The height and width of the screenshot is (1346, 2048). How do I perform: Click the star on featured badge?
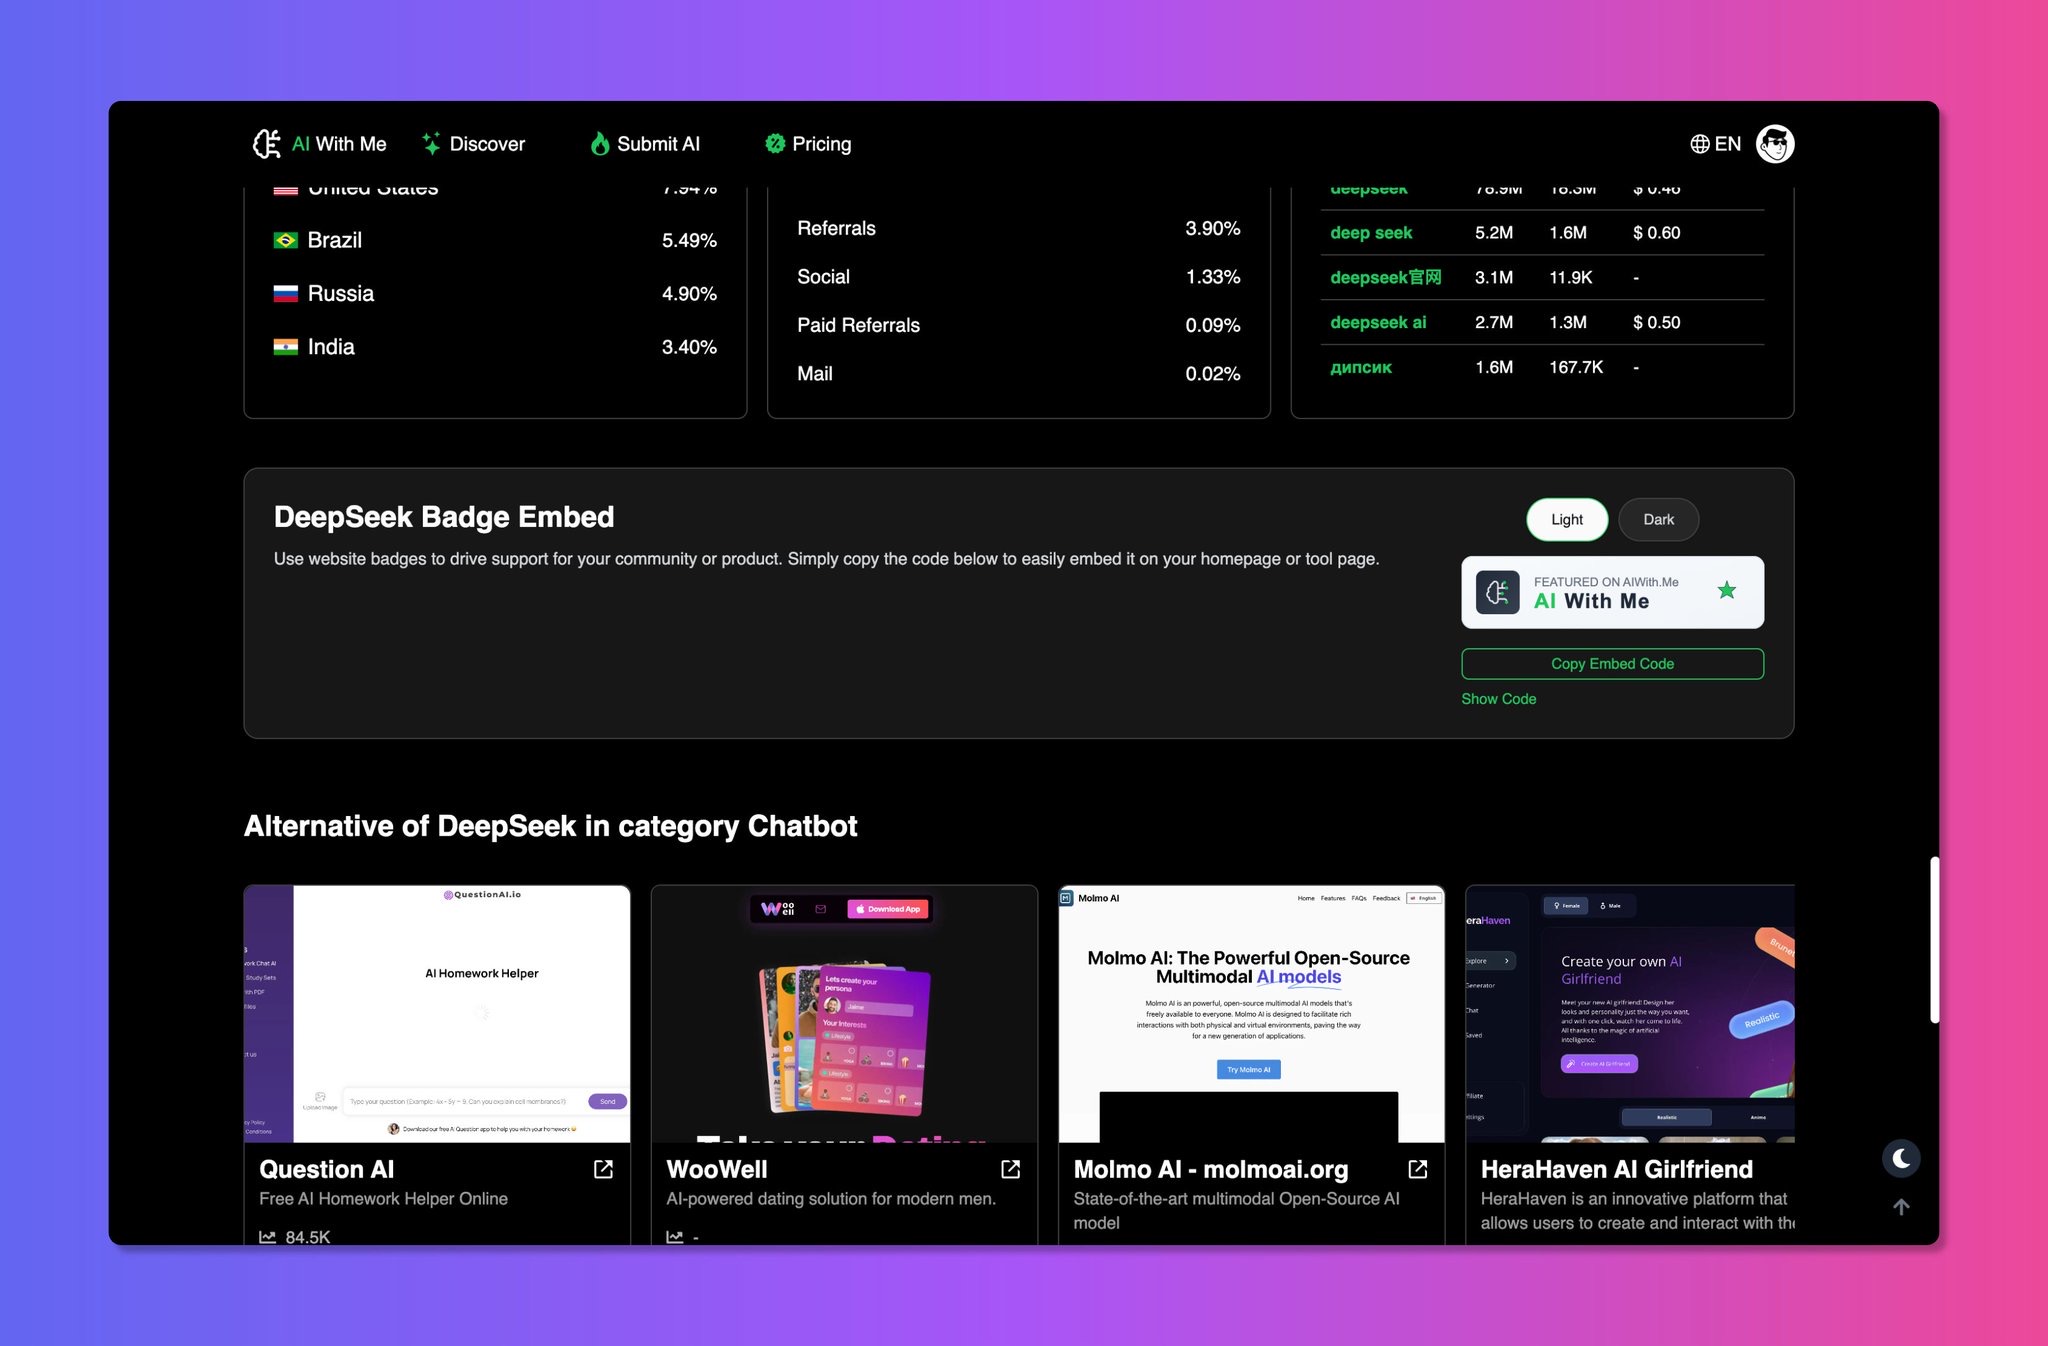coord(1726,591)
